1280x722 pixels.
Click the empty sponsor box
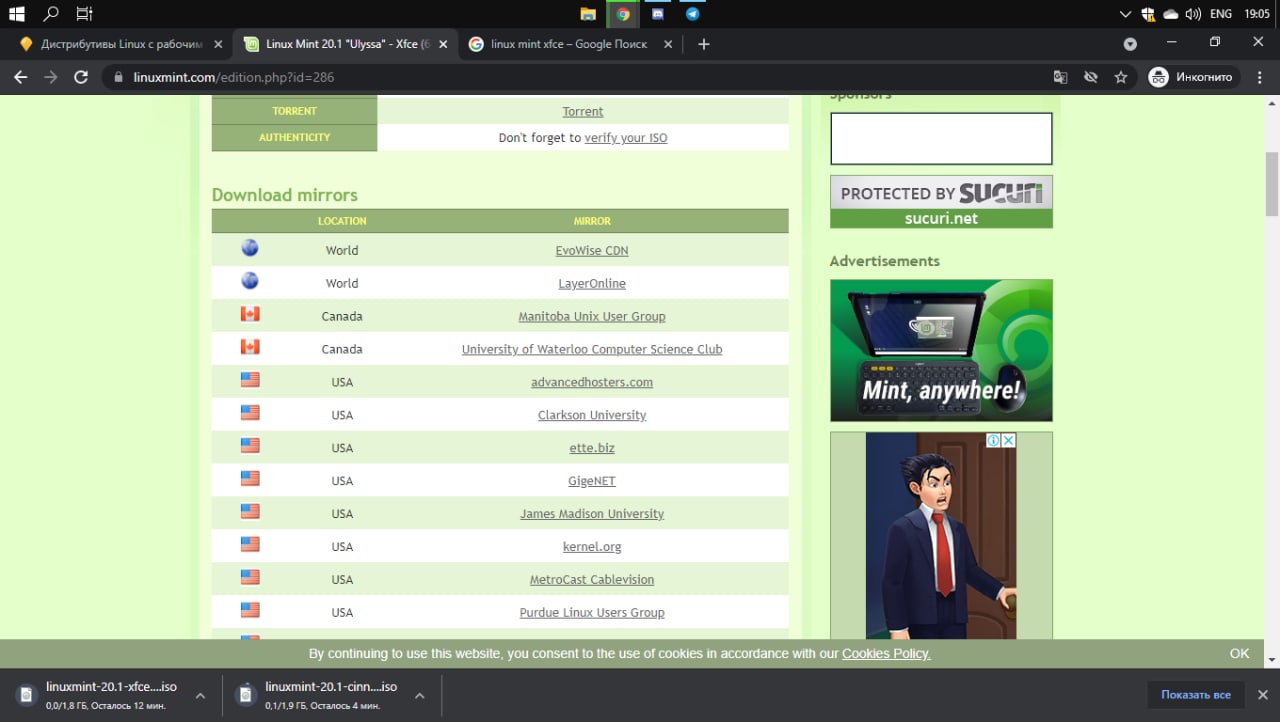click(941, 138)
